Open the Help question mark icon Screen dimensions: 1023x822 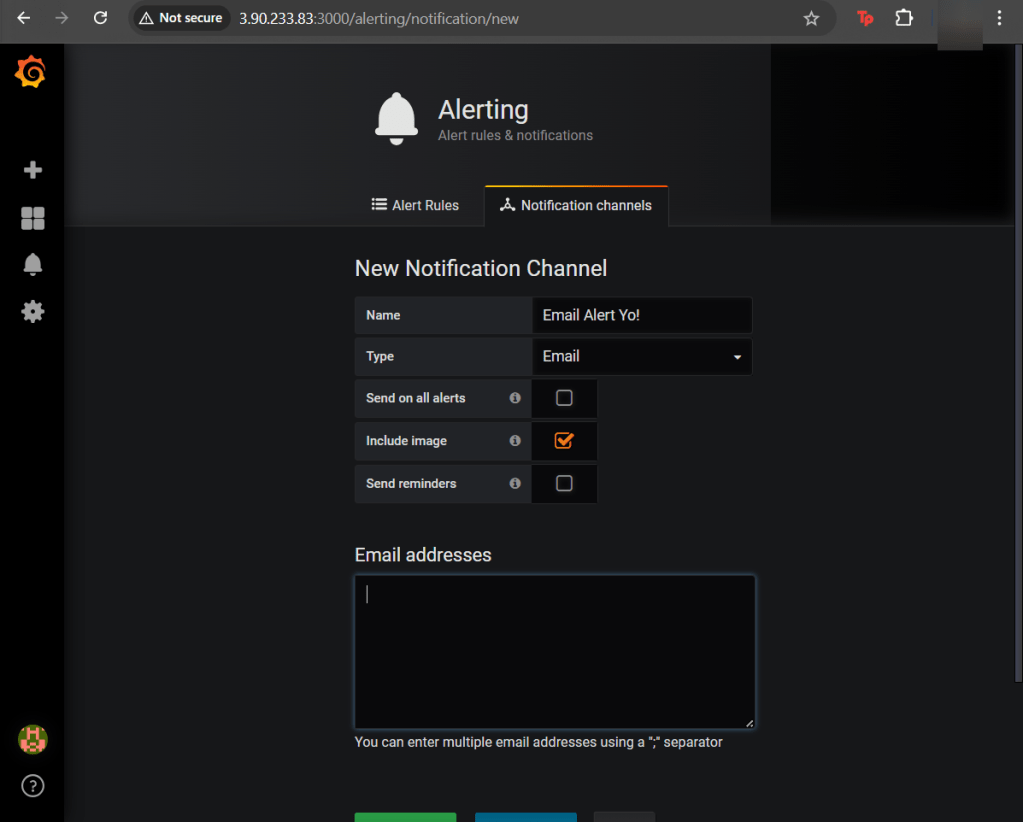pos(33,786)
